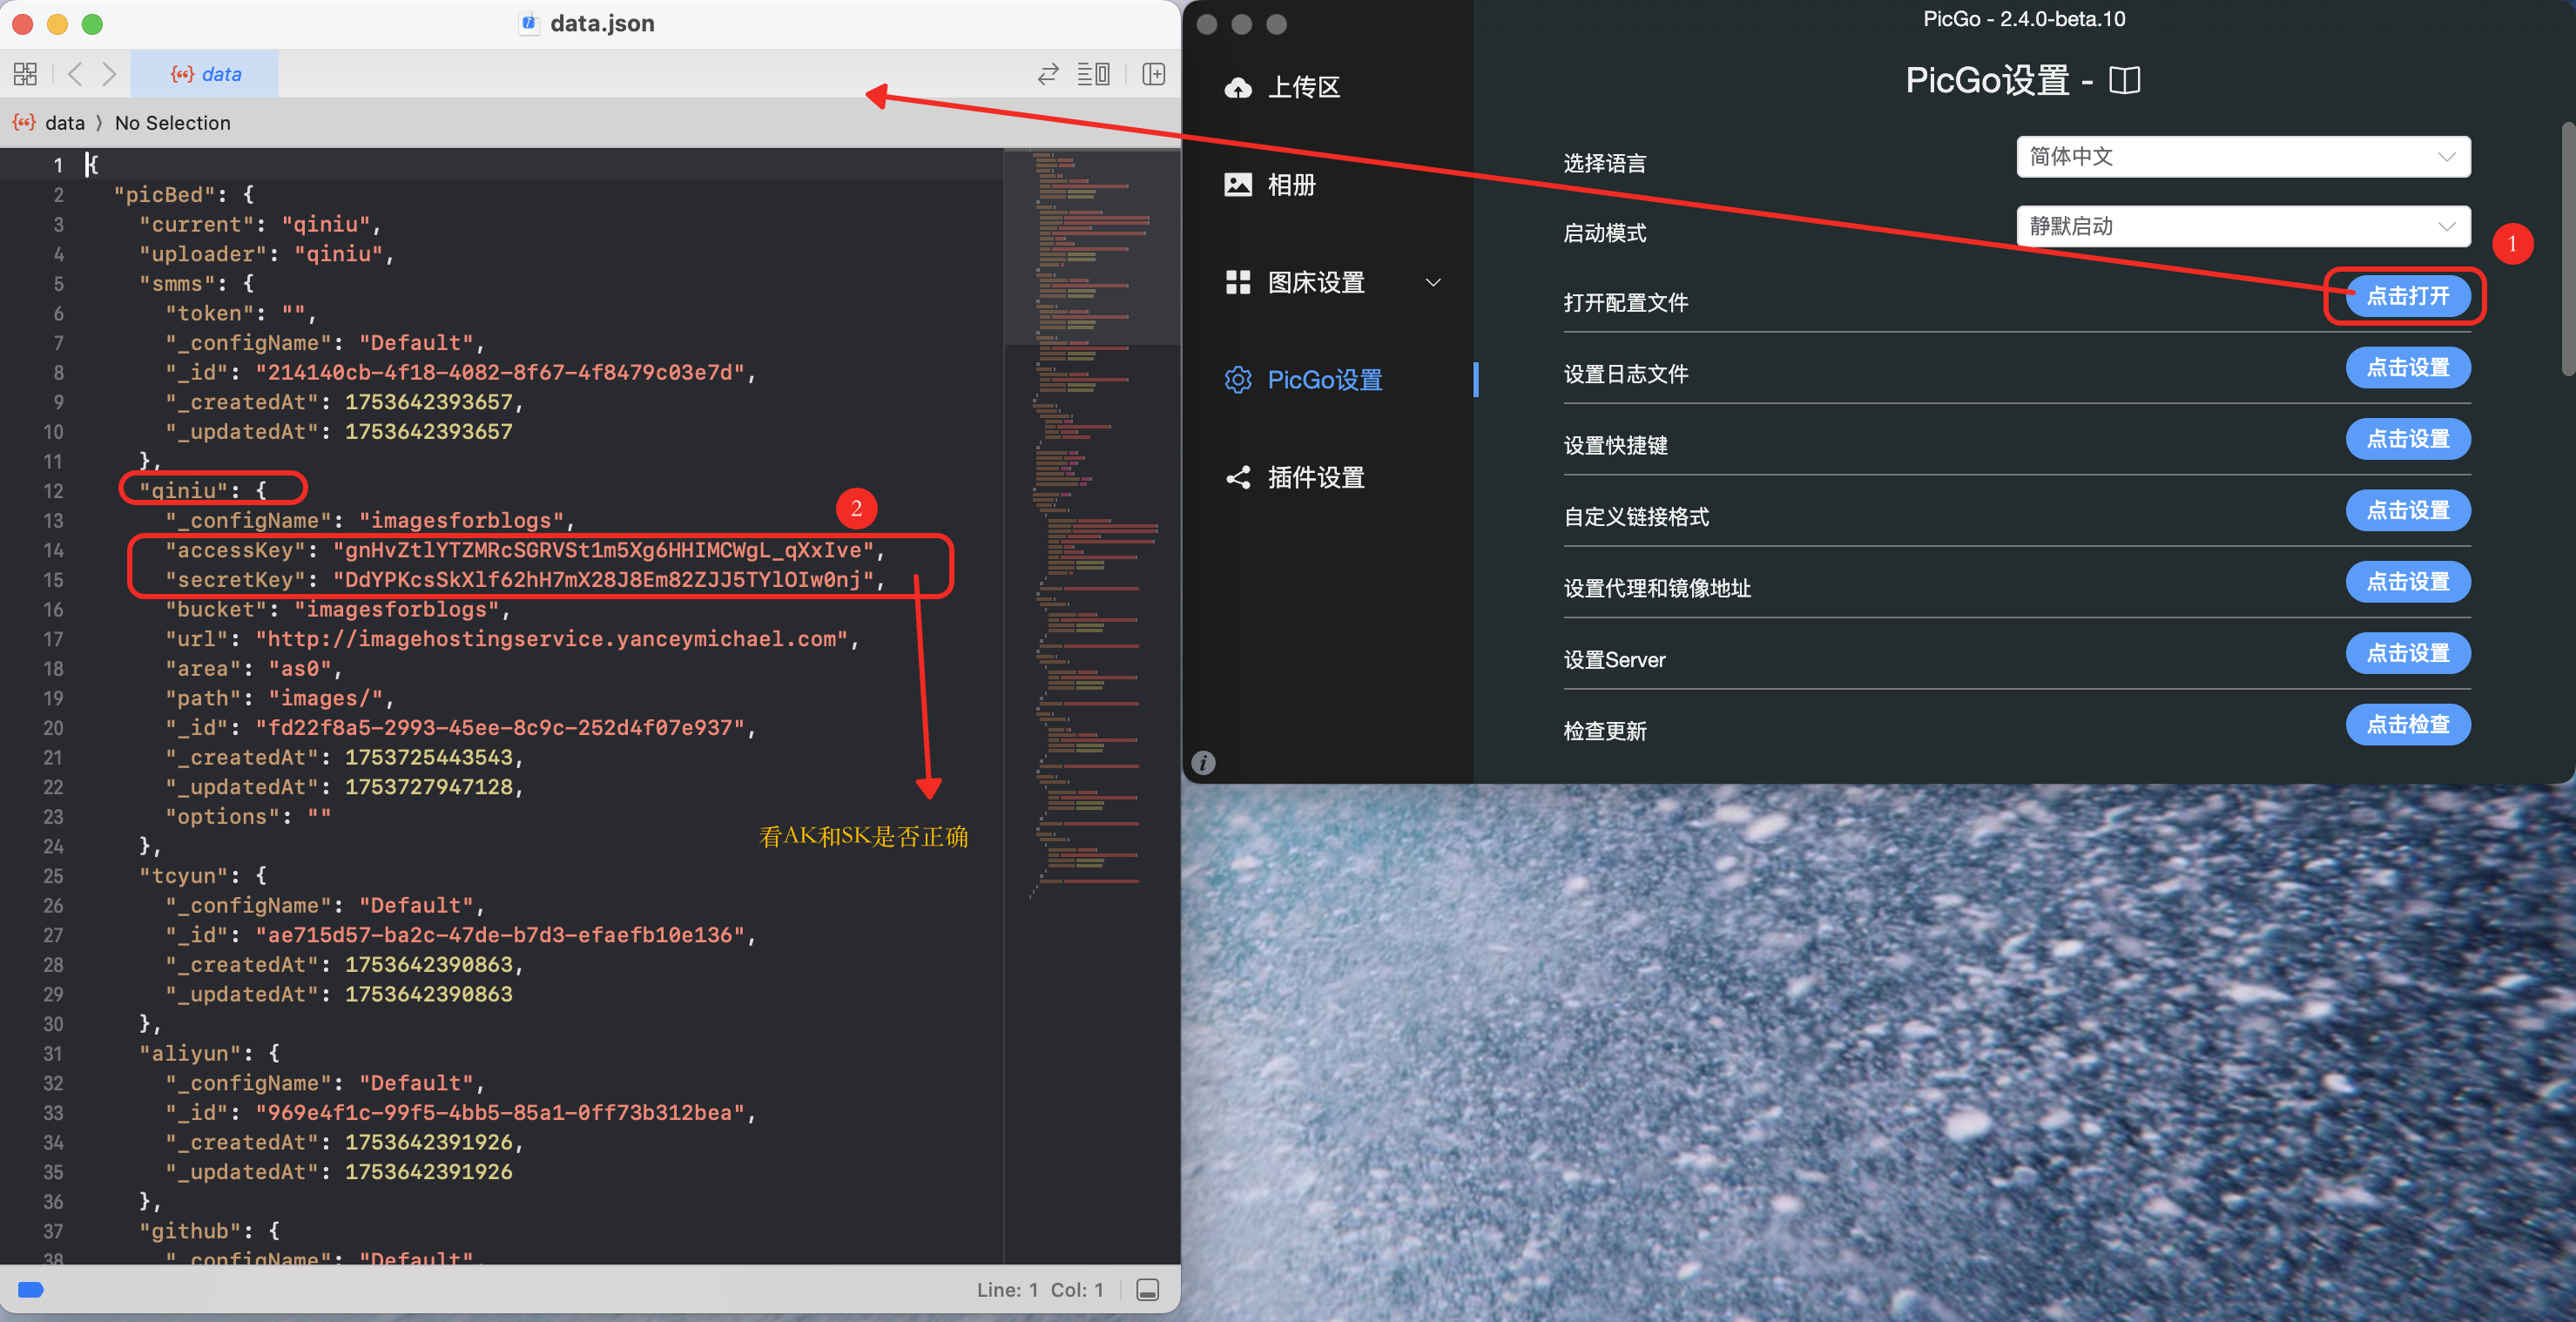The height and width of the screenshot is (1322, 2576).
Task: Click 点击打开 to open config file
Action: [2407, 296]
